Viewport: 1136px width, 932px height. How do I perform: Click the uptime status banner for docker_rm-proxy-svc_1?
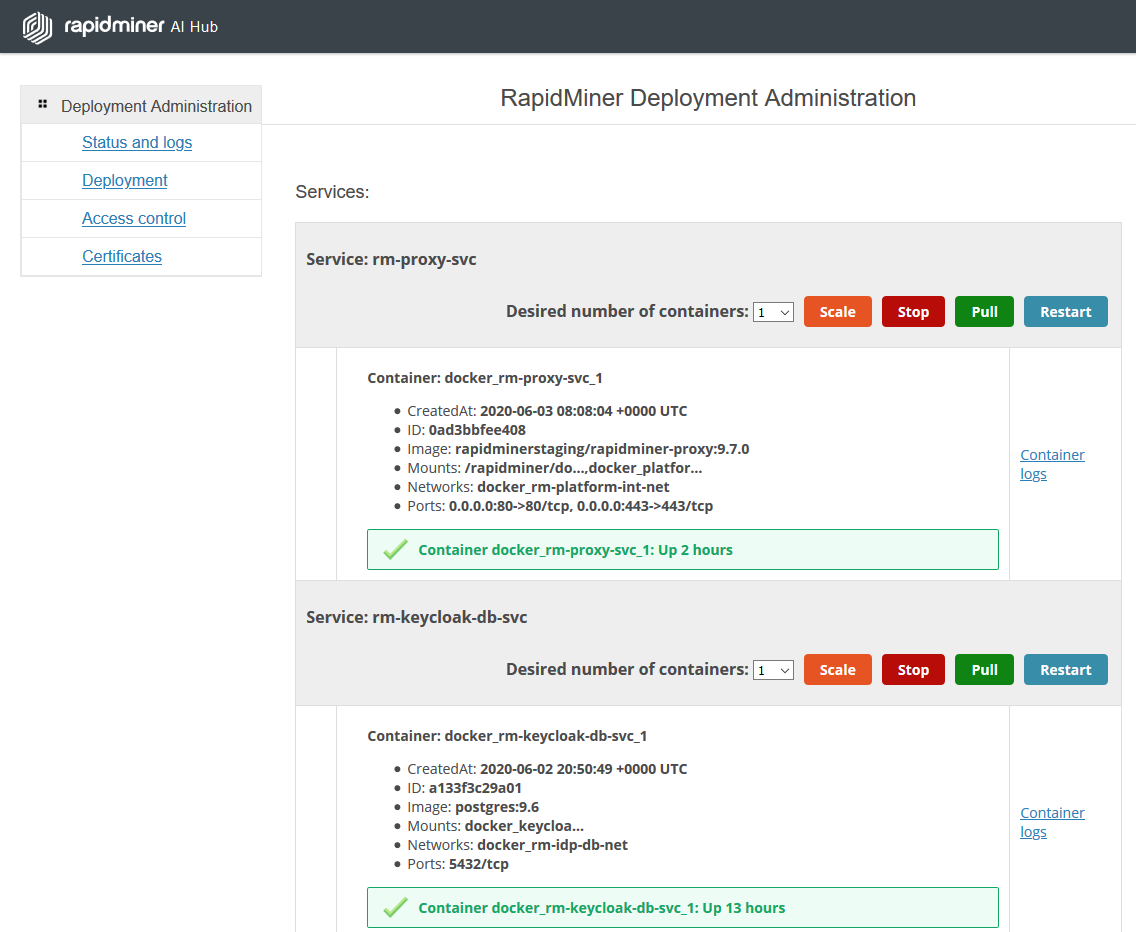tap(682, 549)
